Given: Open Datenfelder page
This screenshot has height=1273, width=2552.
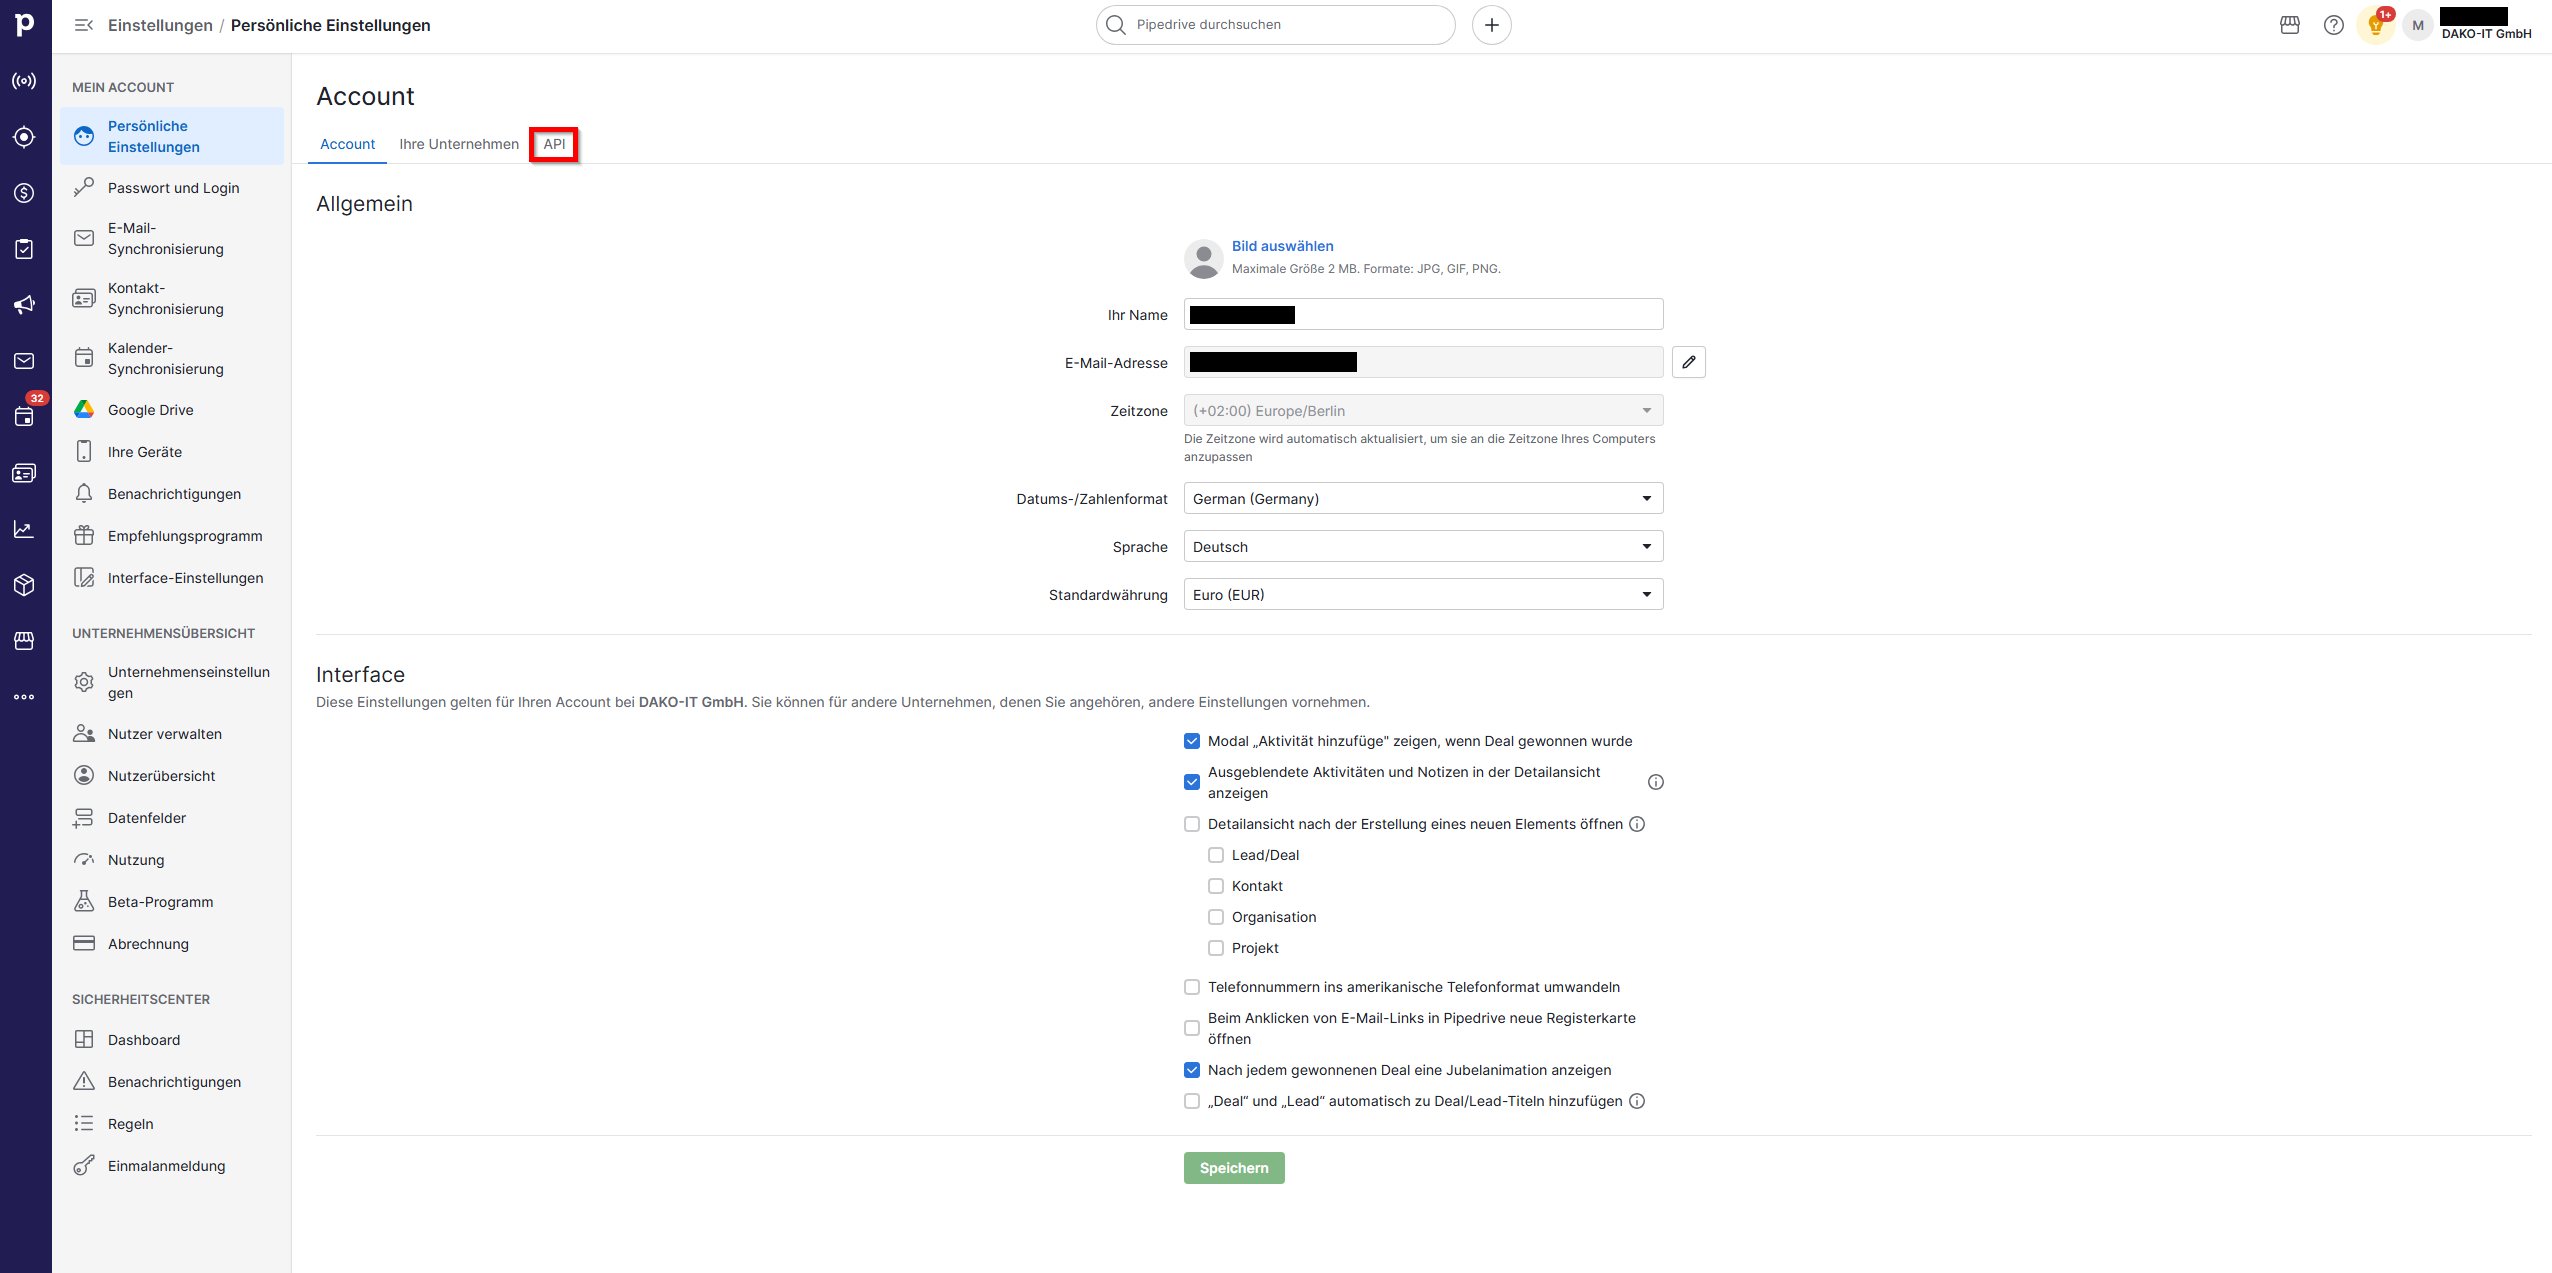Looking at the screenshot, I should click(171, 818).
